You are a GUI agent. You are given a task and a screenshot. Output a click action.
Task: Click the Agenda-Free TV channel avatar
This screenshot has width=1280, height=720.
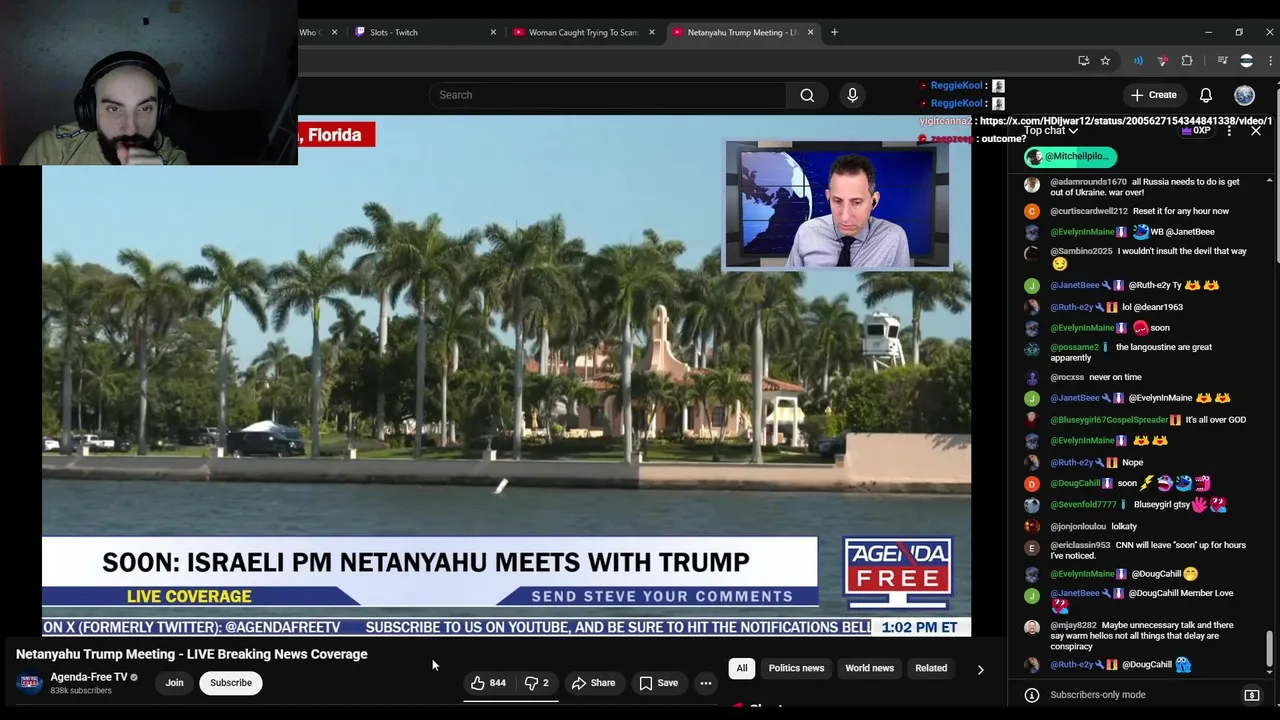29,683
